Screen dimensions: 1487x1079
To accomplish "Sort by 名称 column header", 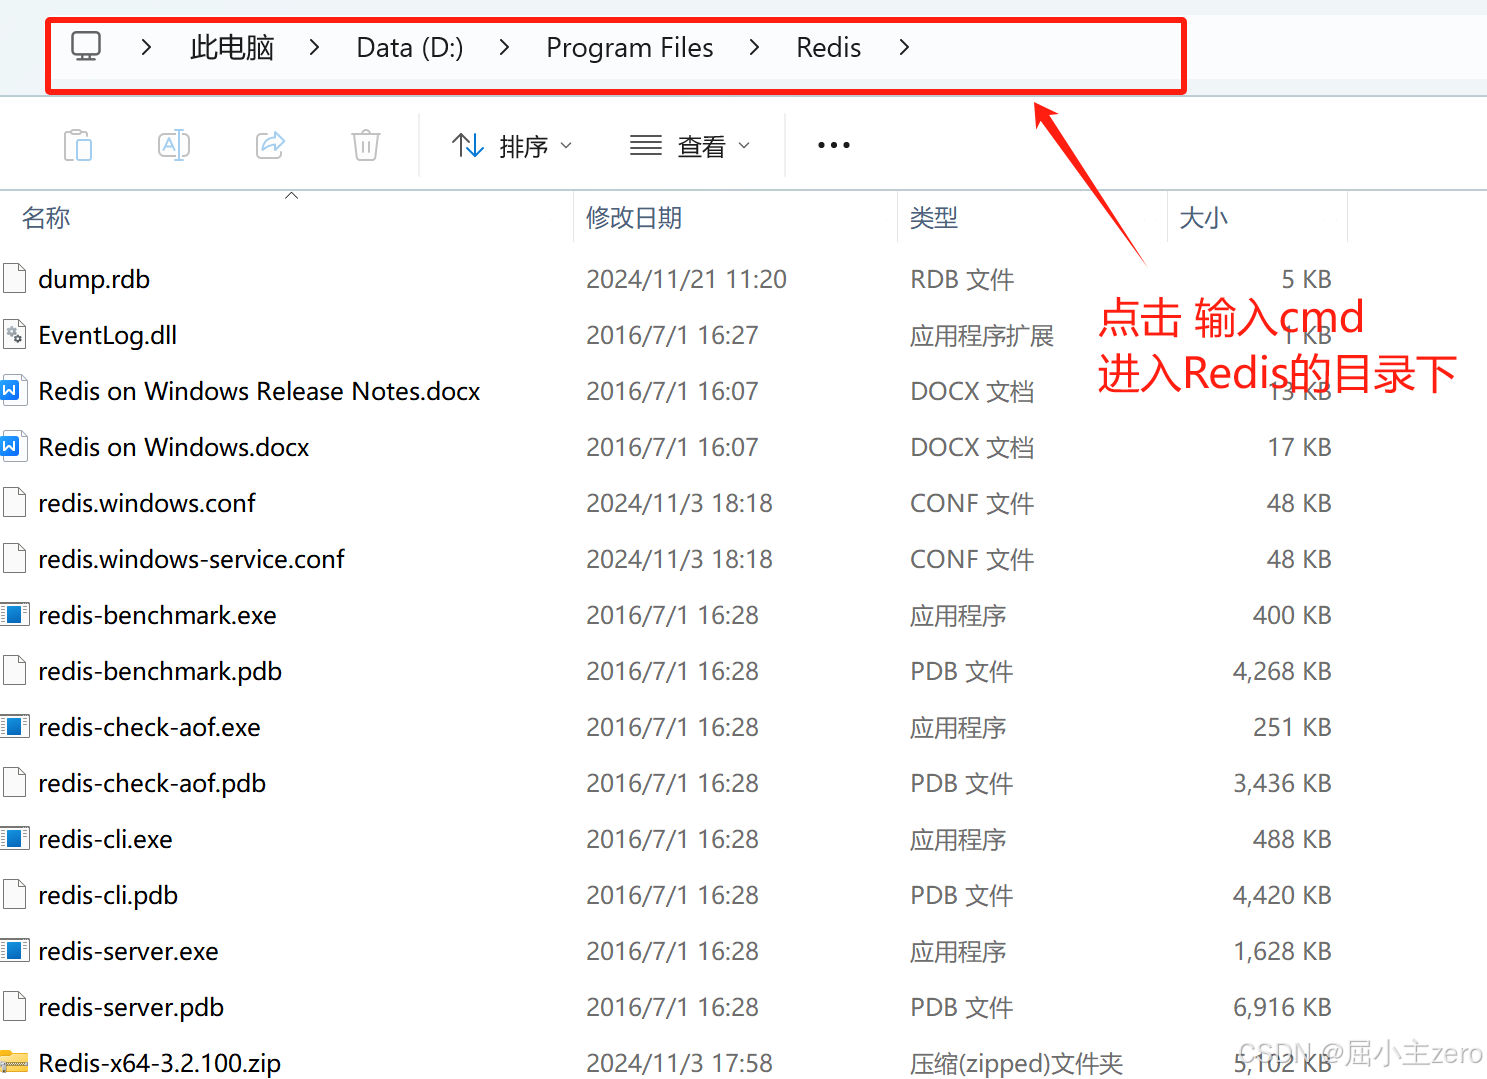I will point(46,217).
